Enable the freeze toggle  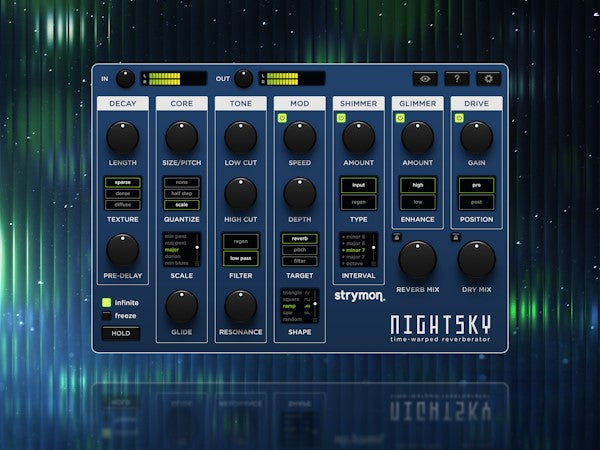click(107, 315)
